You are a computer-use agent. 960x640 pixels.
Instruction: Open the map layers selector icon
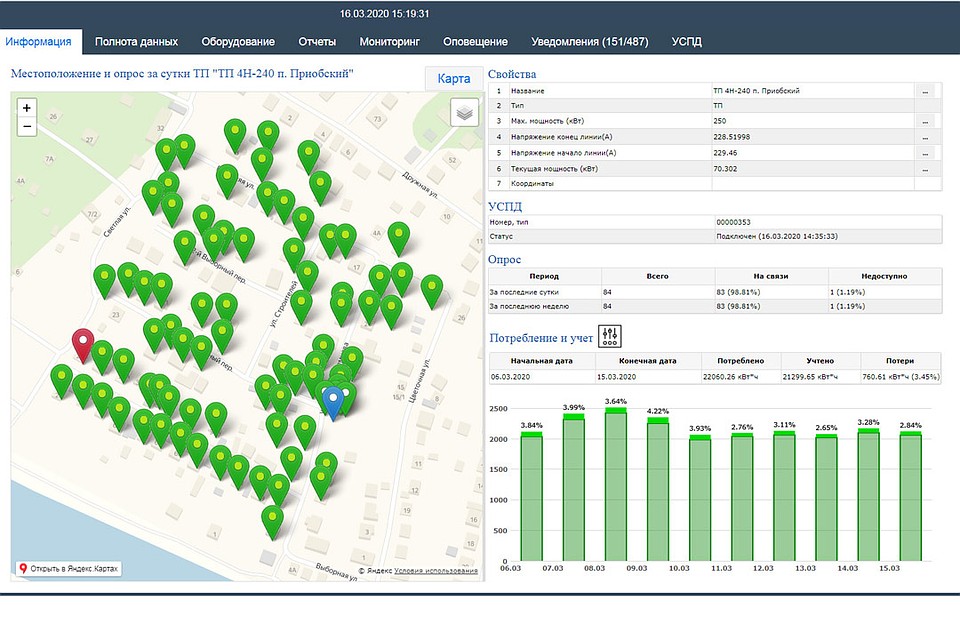[465, 113]
